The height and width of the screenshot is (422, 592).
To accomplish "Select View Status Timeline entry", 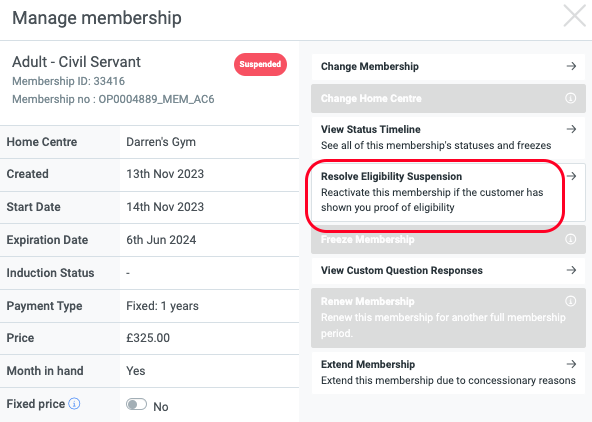I will click(448, 137).
